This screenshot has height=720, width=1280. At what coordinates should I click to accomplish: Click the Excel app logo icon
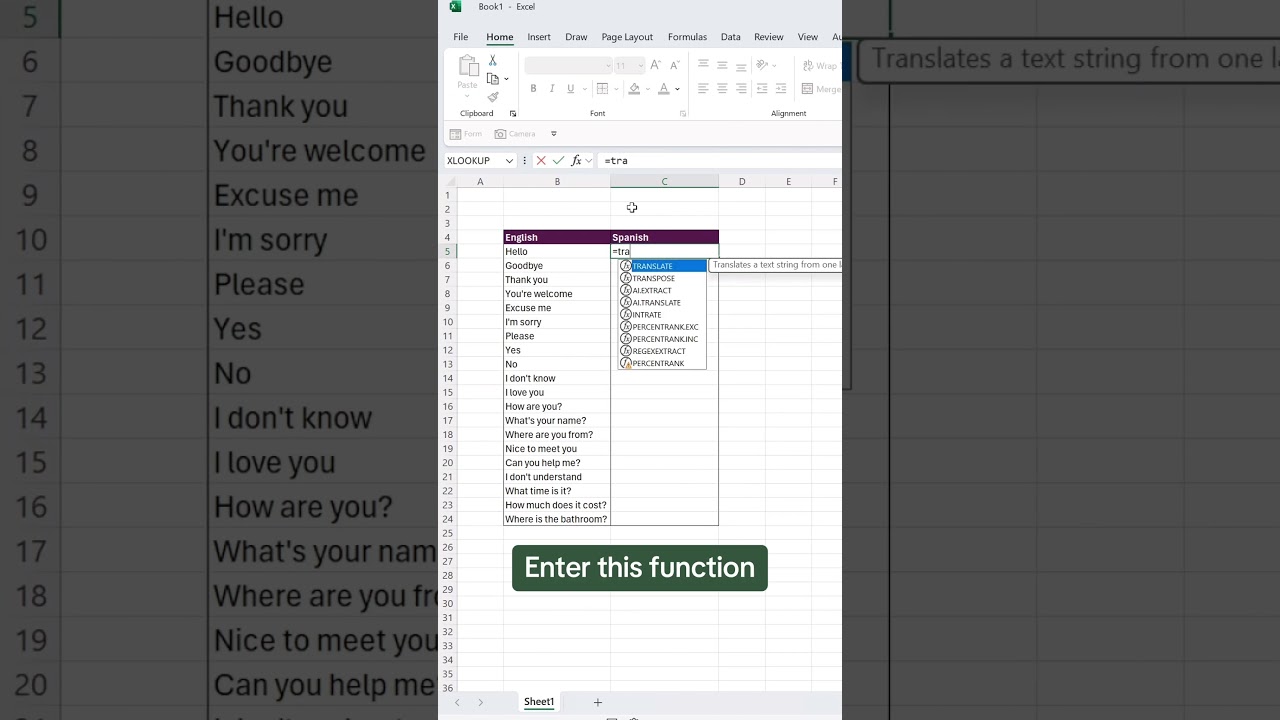(455, 7)
